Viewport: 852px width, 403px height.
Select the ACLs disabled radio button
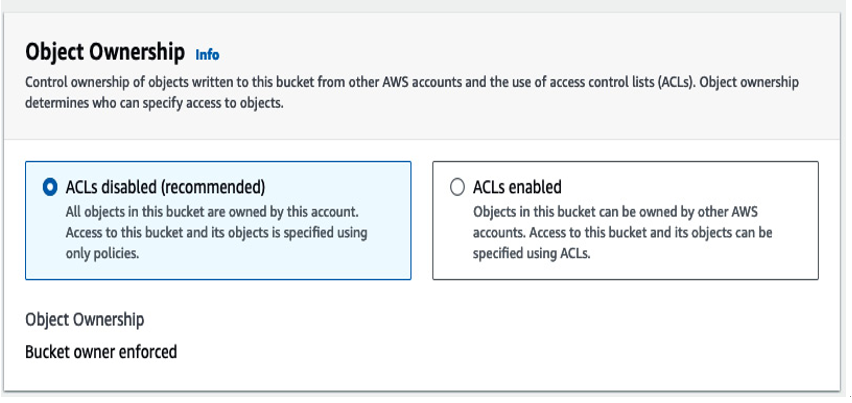click(x=50, y=187)
